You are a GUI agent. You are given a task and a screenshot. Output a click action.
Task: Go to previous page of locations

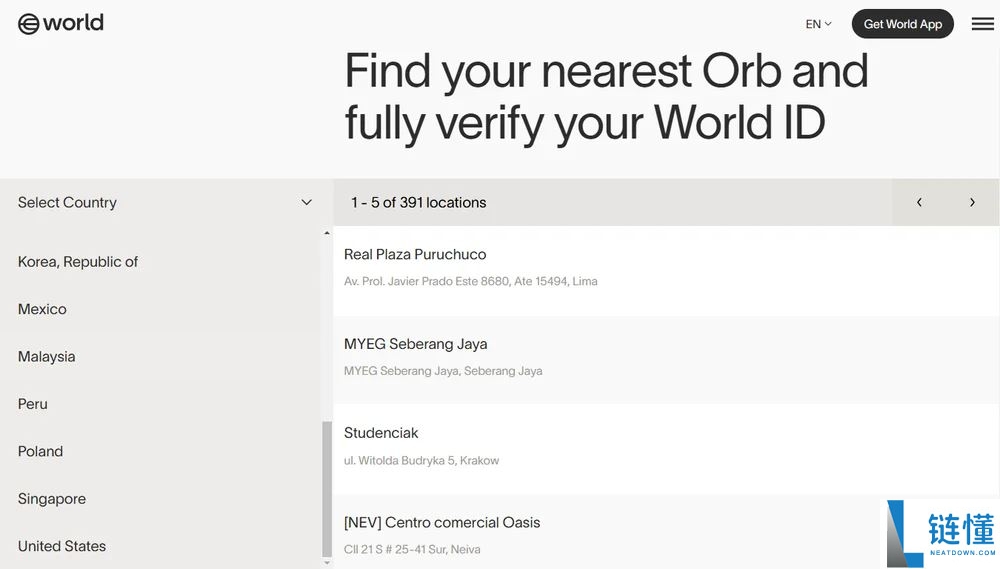919,202
